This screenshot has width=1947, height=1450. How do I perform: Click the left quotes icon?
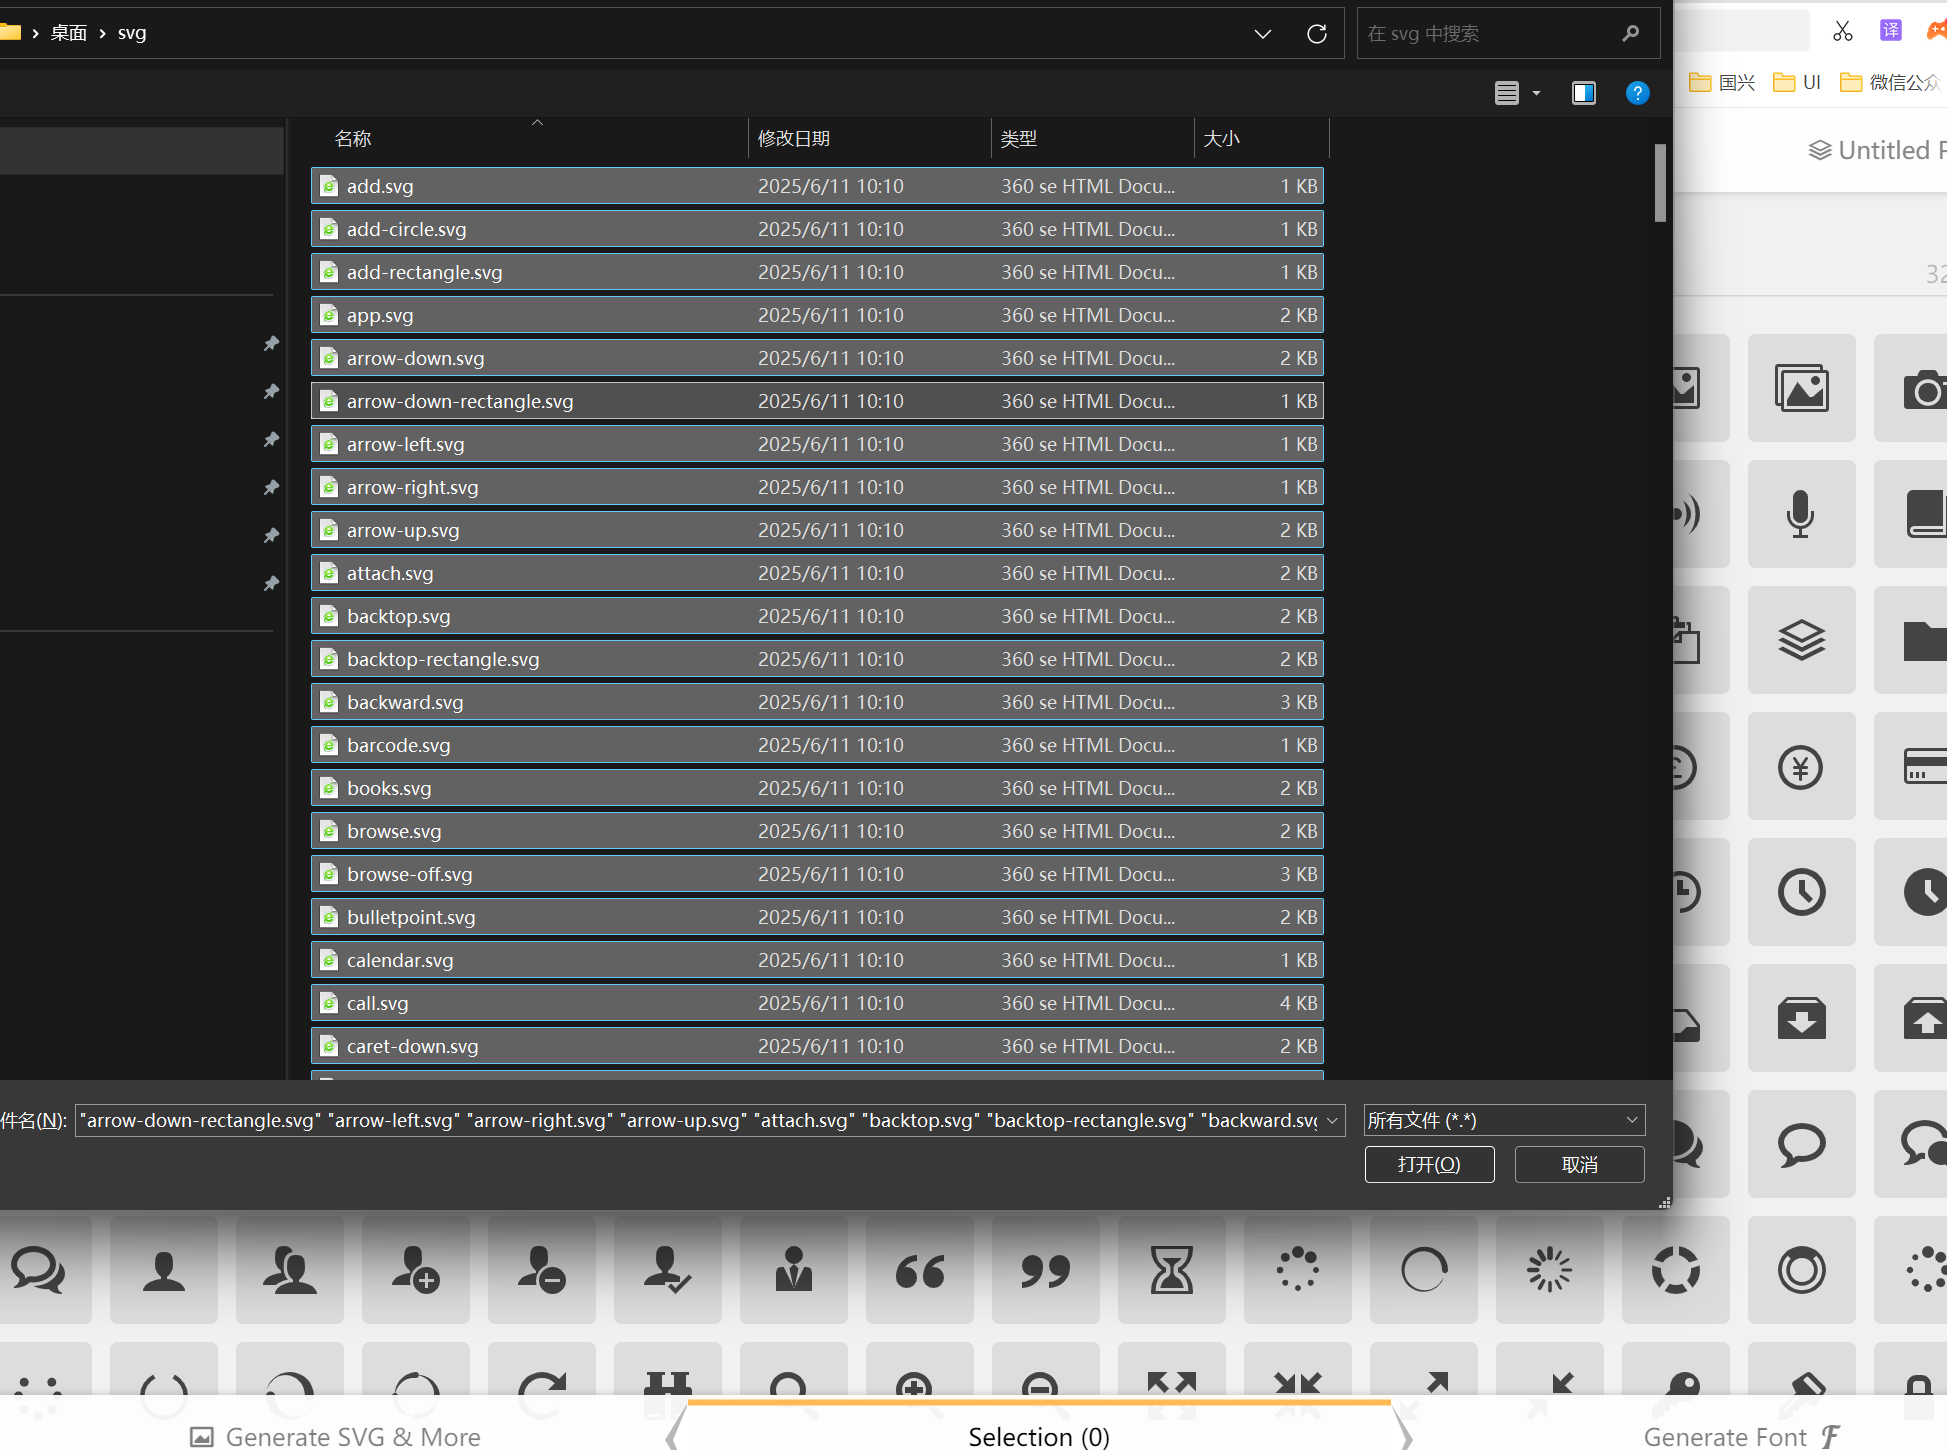tap(919, 1271)
